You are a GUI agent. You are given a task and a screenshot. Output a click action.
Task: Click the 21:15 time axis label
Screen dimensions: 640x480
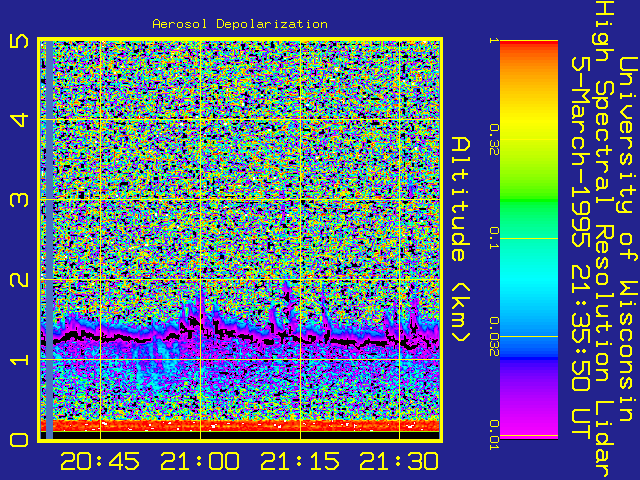coord(300,461)
